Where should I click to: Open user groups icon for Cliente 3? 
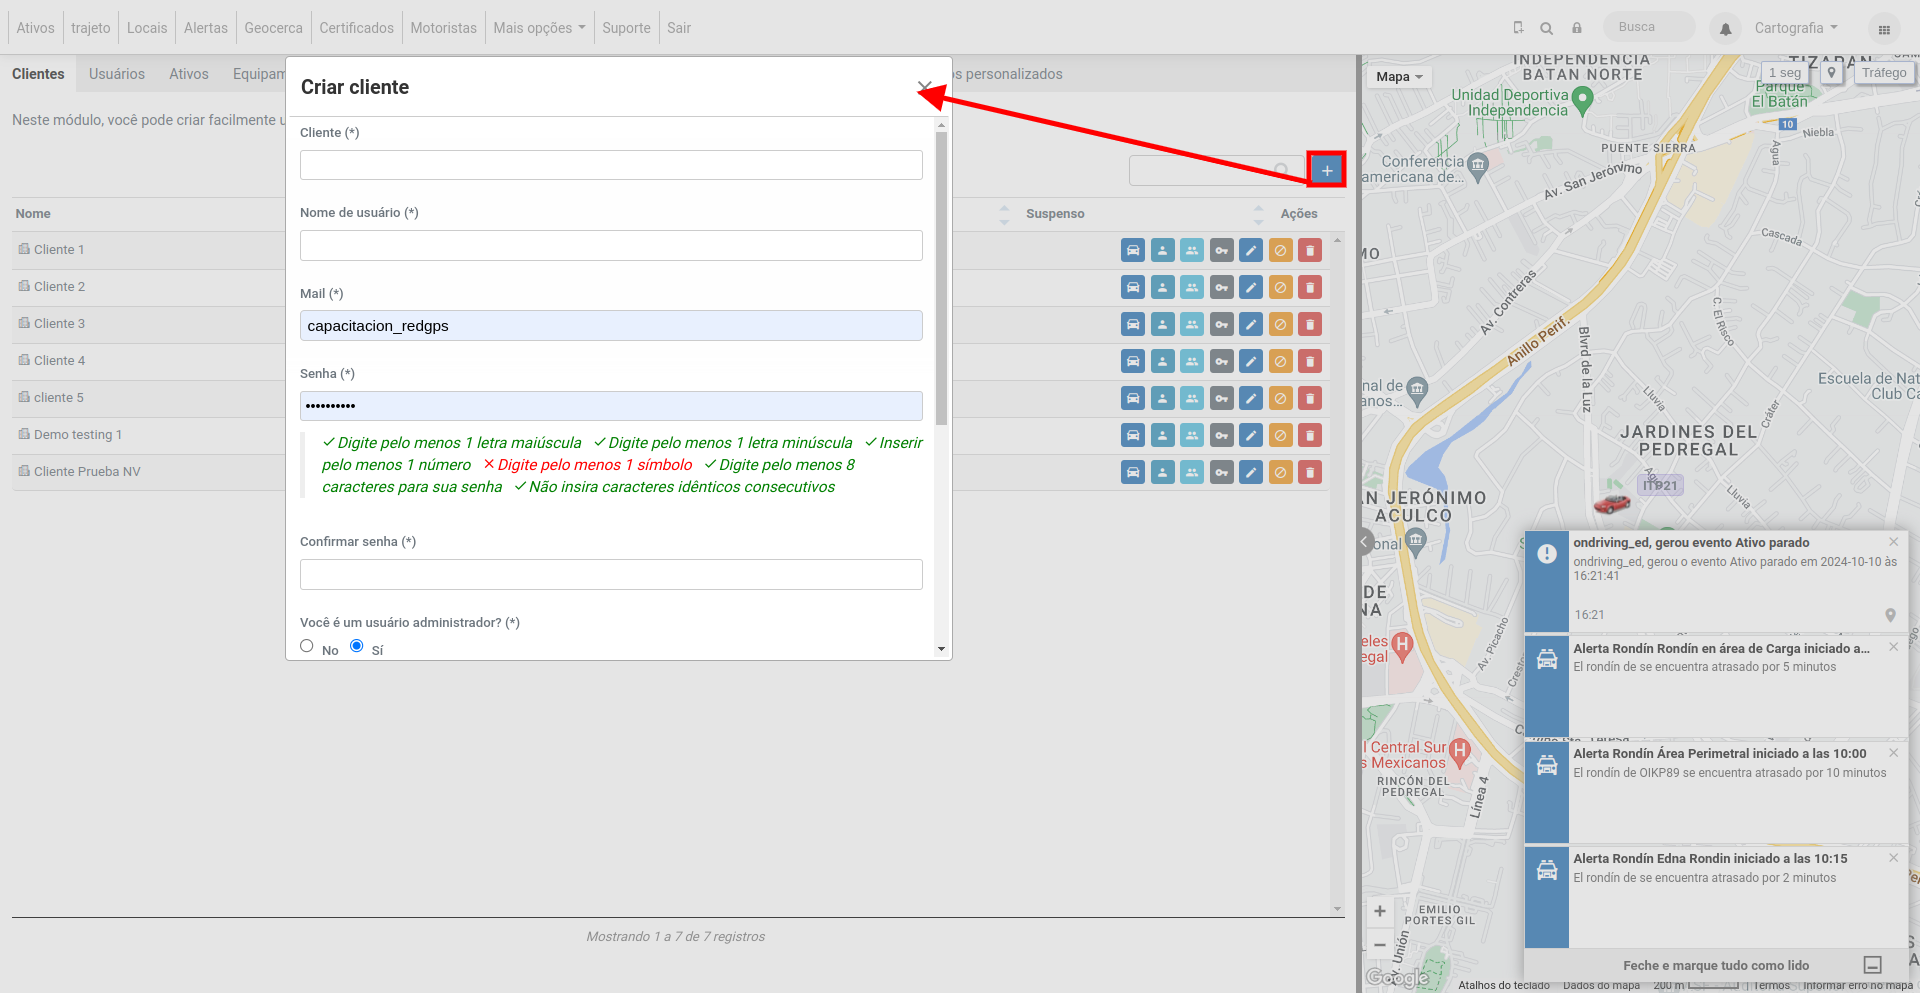point(1192,324)
